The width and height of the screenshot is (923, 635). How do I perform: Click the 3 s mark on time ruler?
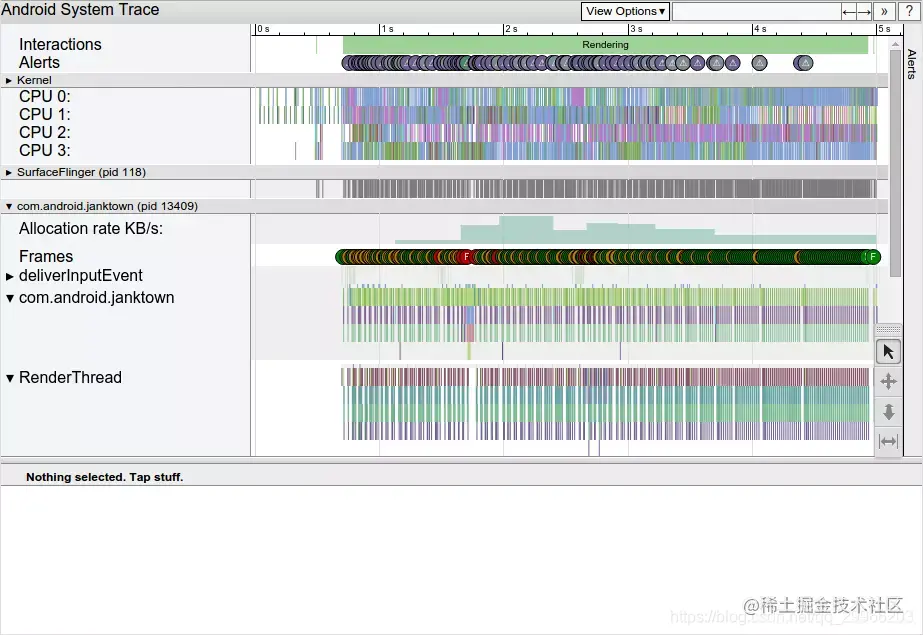(x=636, y=29)
